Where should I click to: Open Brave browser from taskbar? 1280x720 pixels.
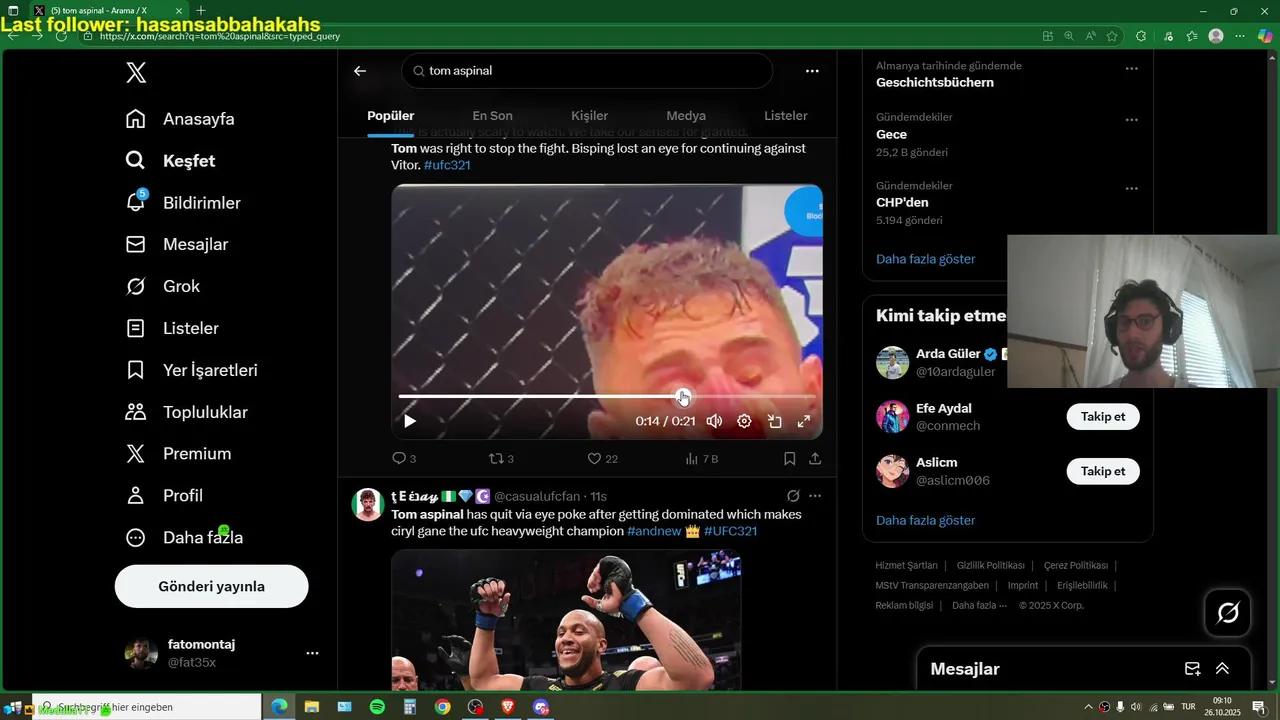click(x=508, y=707)
